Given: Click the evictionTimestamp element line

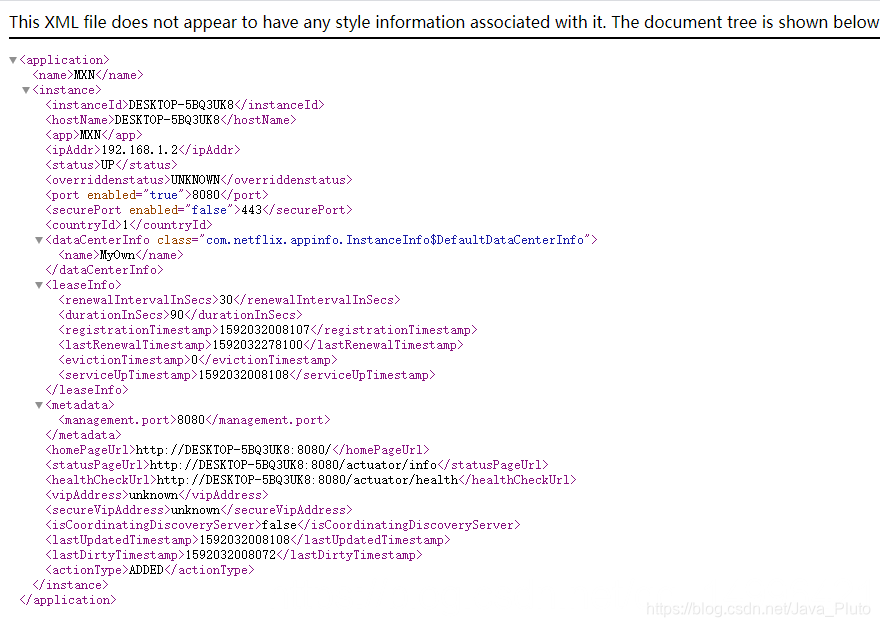Looking at the screenshot, I should click(198, 360).
